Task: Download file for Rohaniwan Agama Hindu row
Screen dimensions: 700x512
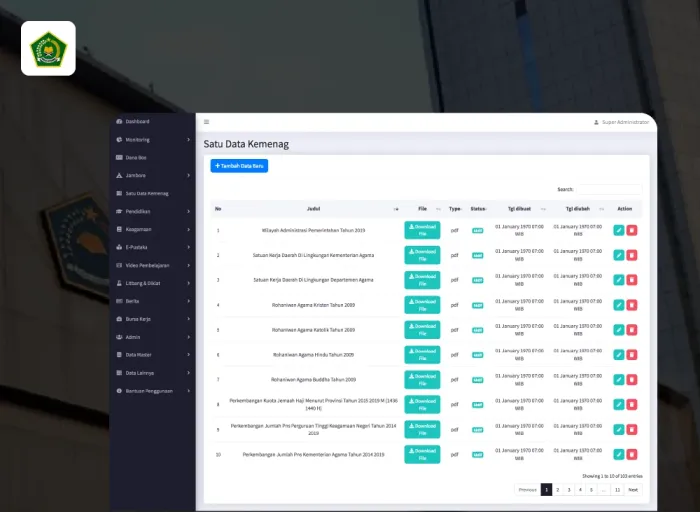Action: coord(422,355)
